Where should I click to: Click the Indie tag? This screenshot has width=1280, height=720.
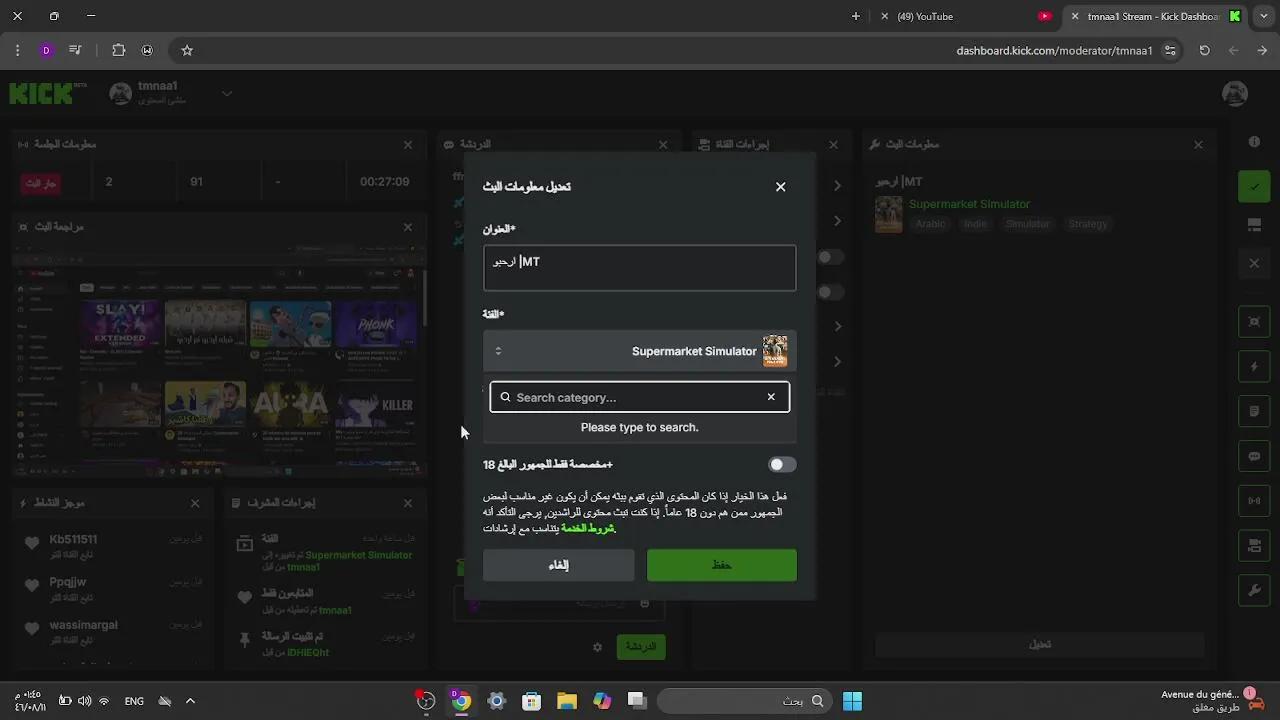pos(975,224)
